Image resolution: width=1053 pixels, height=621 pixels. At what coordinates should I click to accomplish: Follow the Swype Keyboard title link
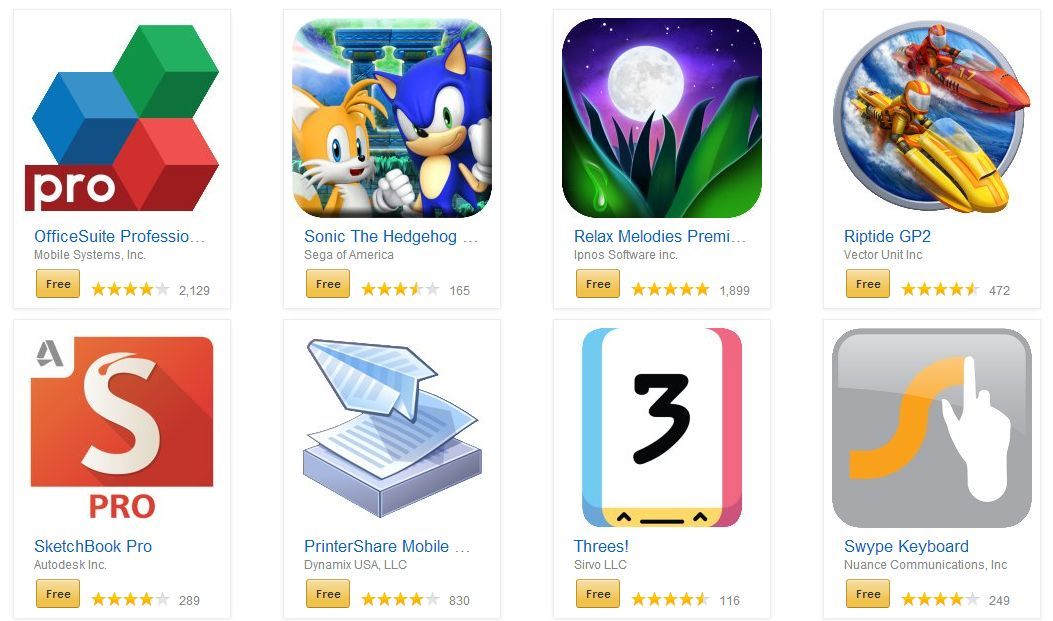(906, 546)
